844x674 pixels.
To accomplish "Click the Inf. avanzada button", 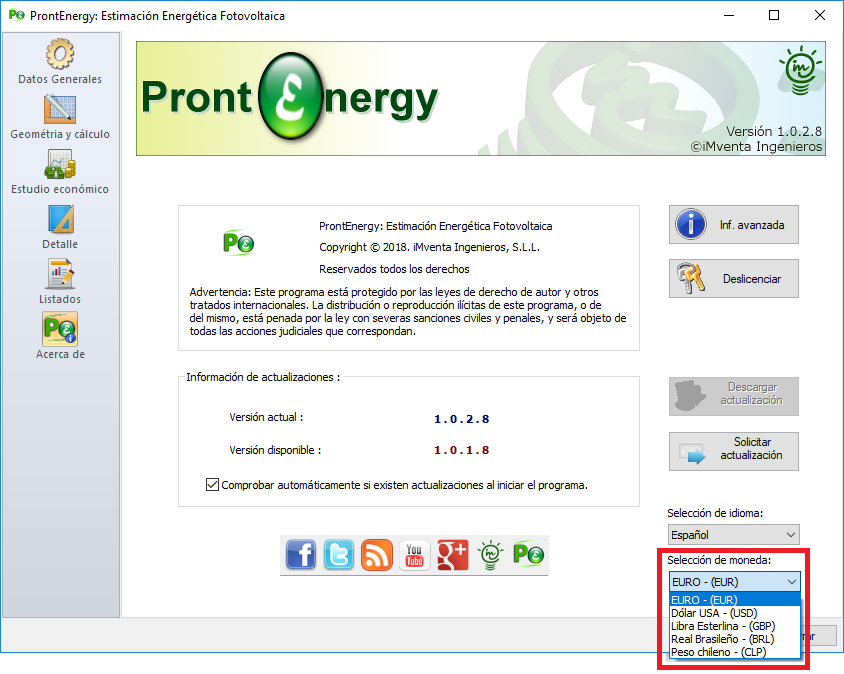I will pyautogui.click(x=734, y=224).
